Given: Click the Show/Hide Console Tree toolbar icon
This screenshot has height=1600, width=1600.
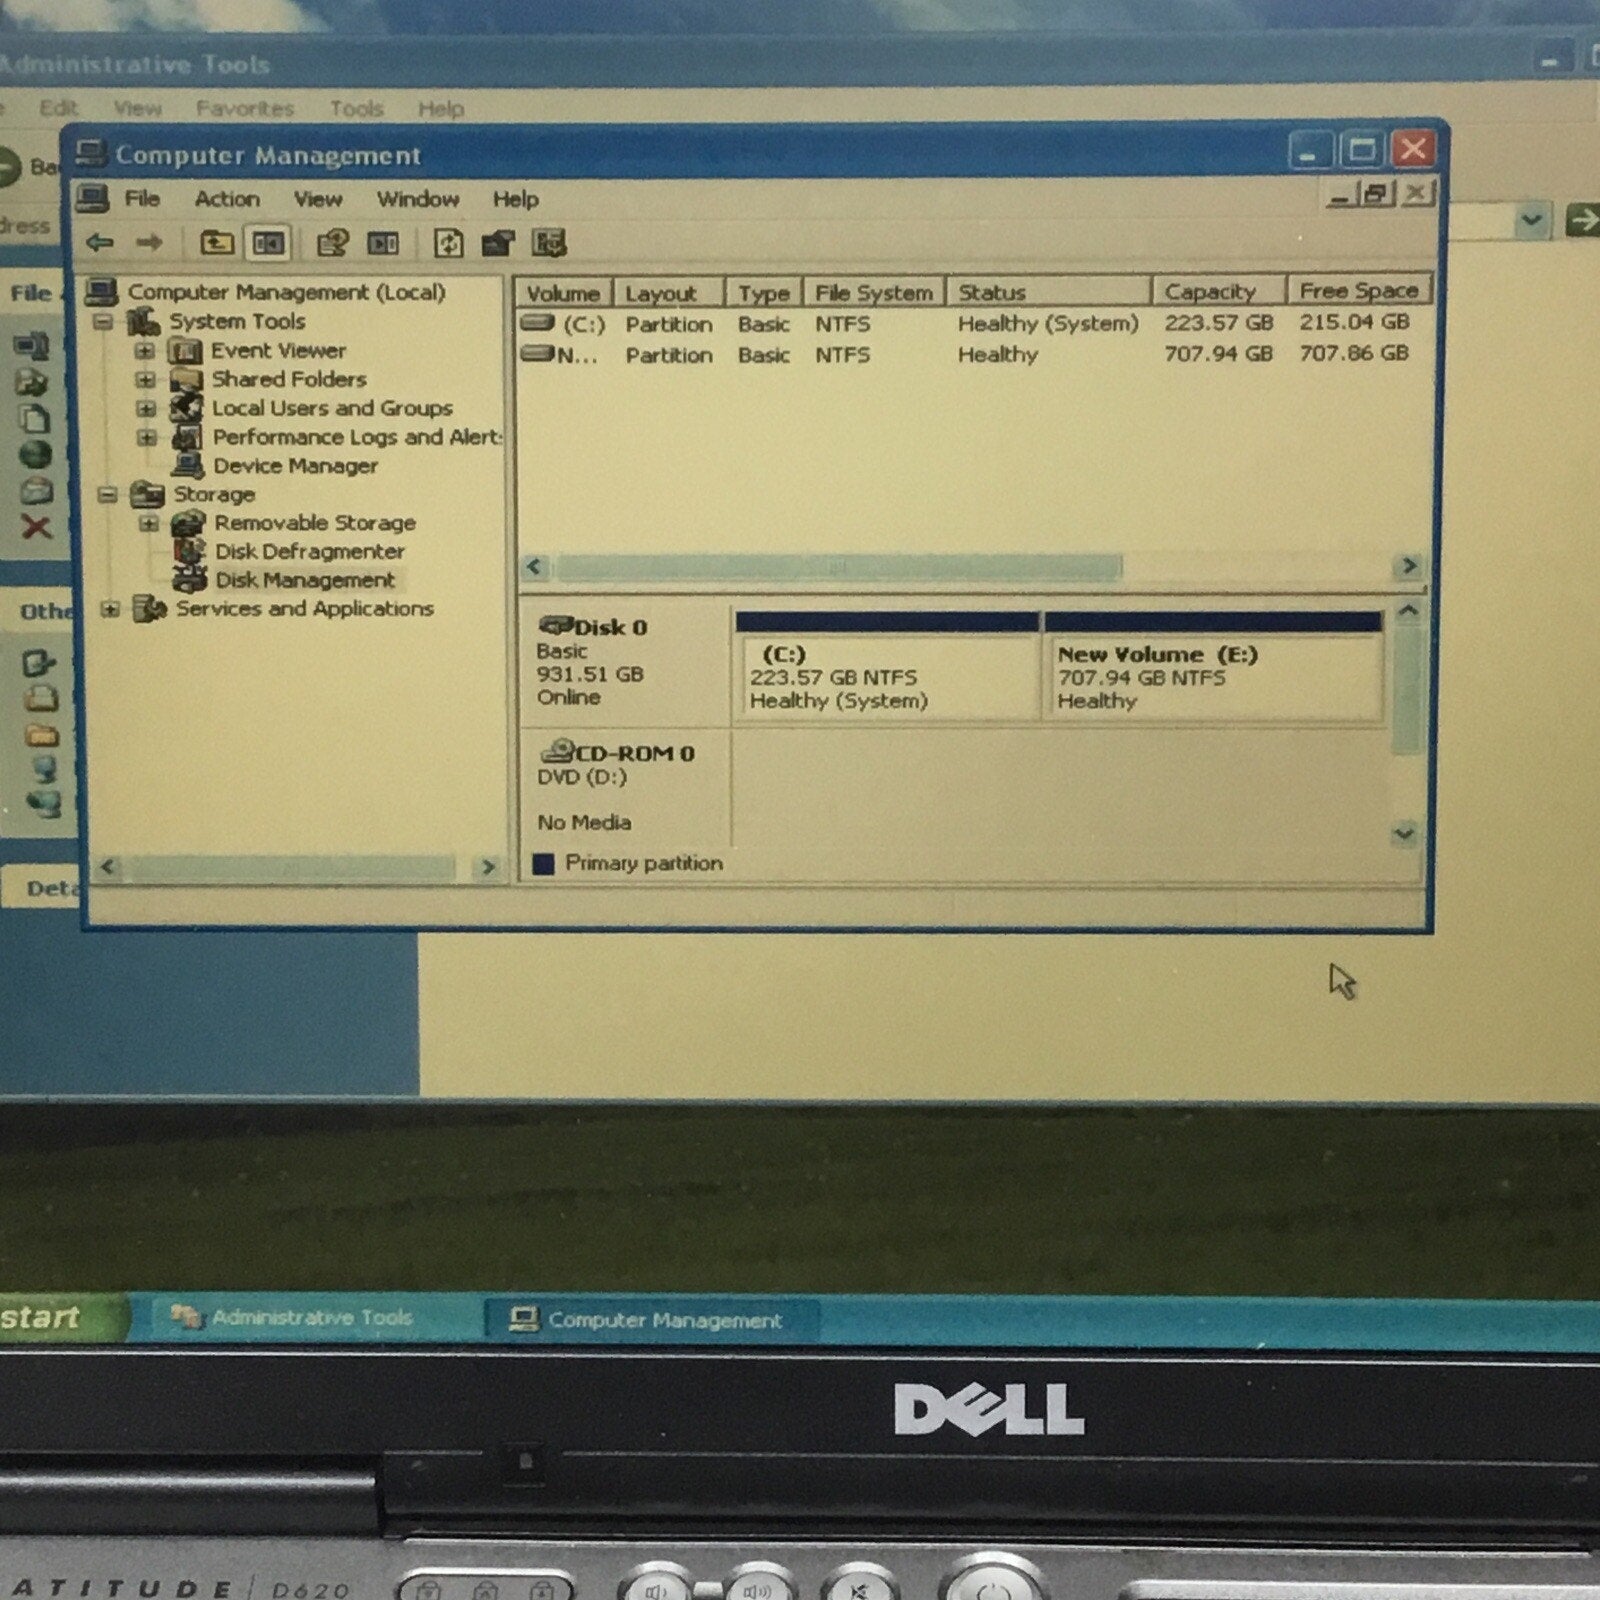Looking at the screenshot, I should [270, 242].
